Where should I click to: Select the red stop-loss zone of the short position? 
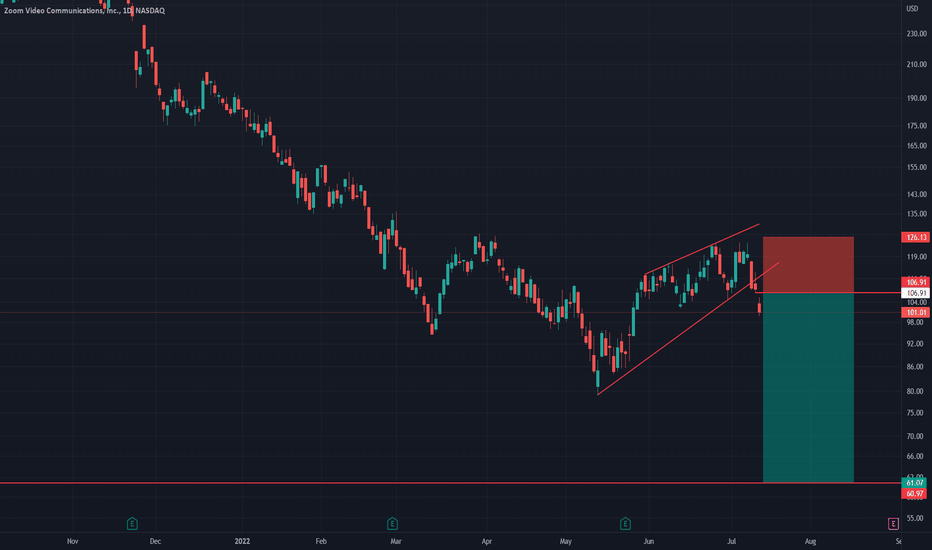[x=808, y=265]
